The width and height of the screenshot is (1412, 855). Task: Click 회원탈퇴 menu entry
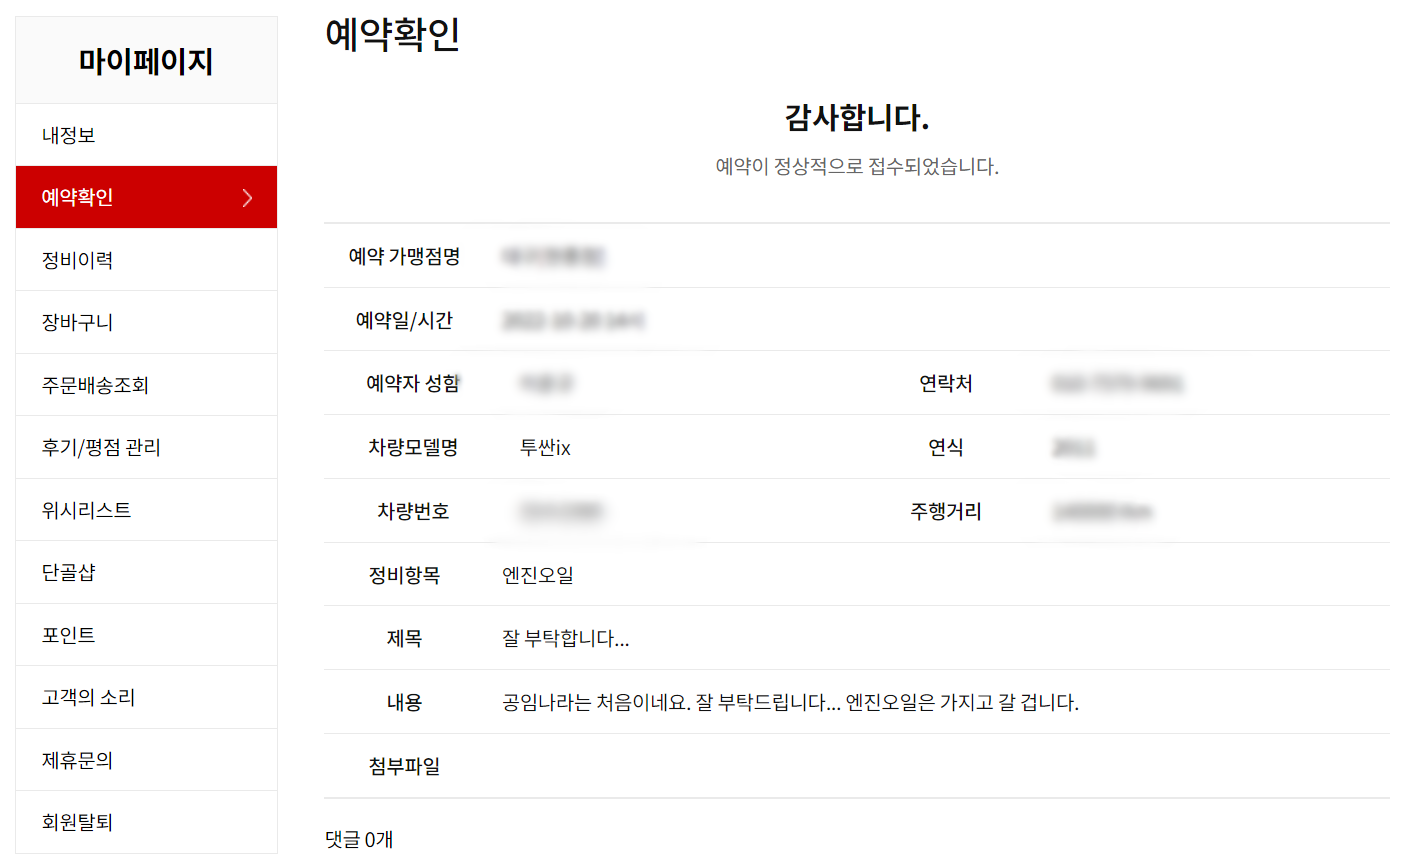[x=146, y=822]
